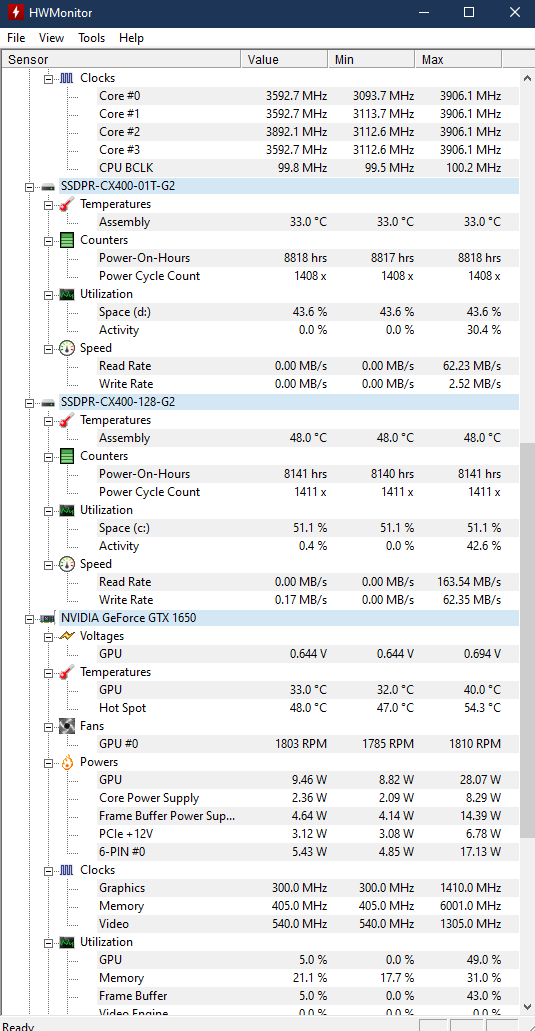Select the PCIe +12V power row
The height and width of the screenshot is (1031, 535).
point(308,834)
